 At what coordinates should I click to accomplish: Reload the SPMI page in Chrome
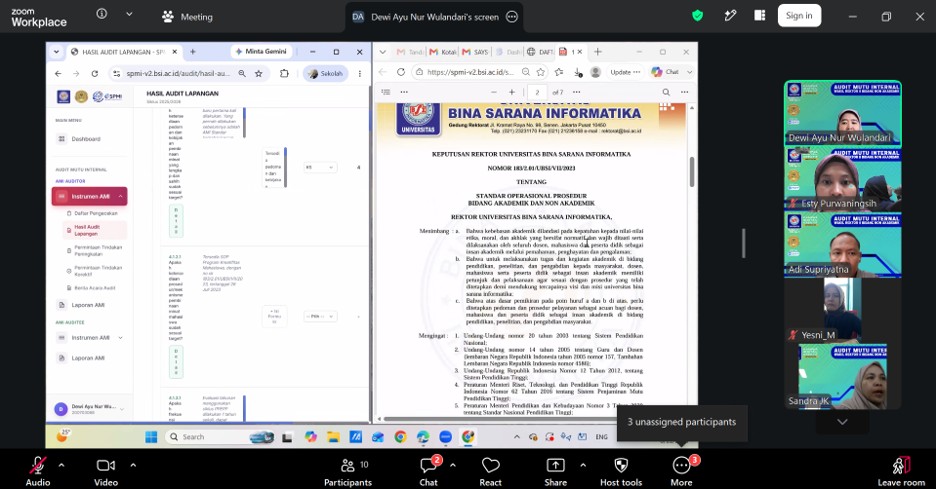coord(94,73)
